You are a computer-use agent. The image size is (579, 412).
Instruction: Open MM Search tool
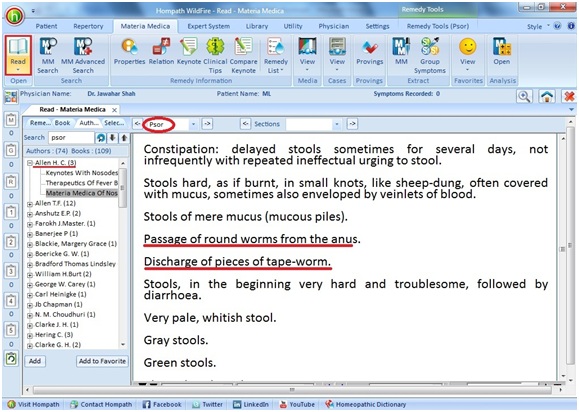48,55
